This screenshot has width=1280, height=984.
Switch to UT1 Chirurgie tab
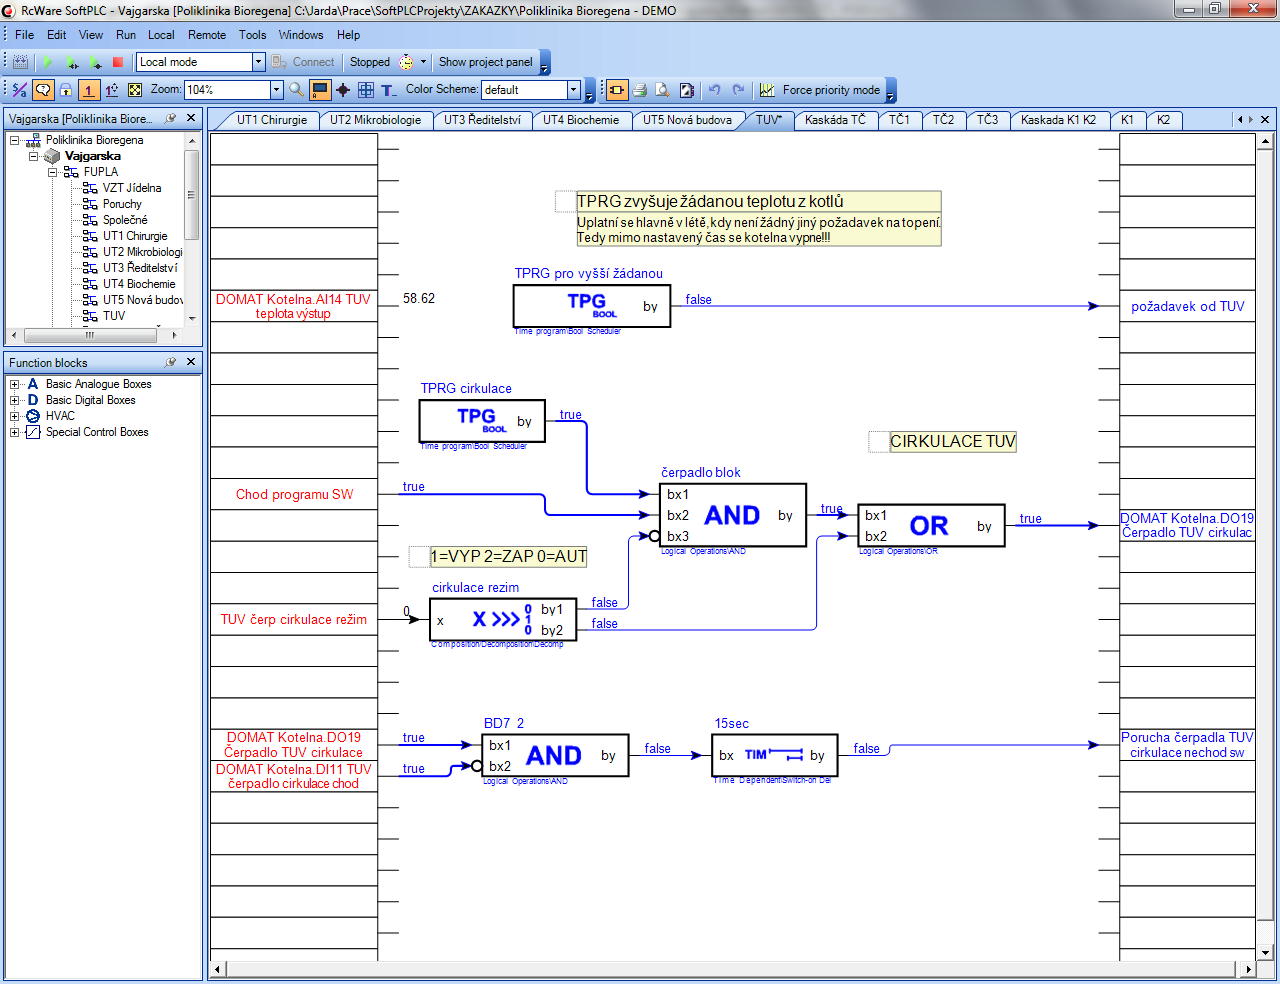tap(272, 120)
